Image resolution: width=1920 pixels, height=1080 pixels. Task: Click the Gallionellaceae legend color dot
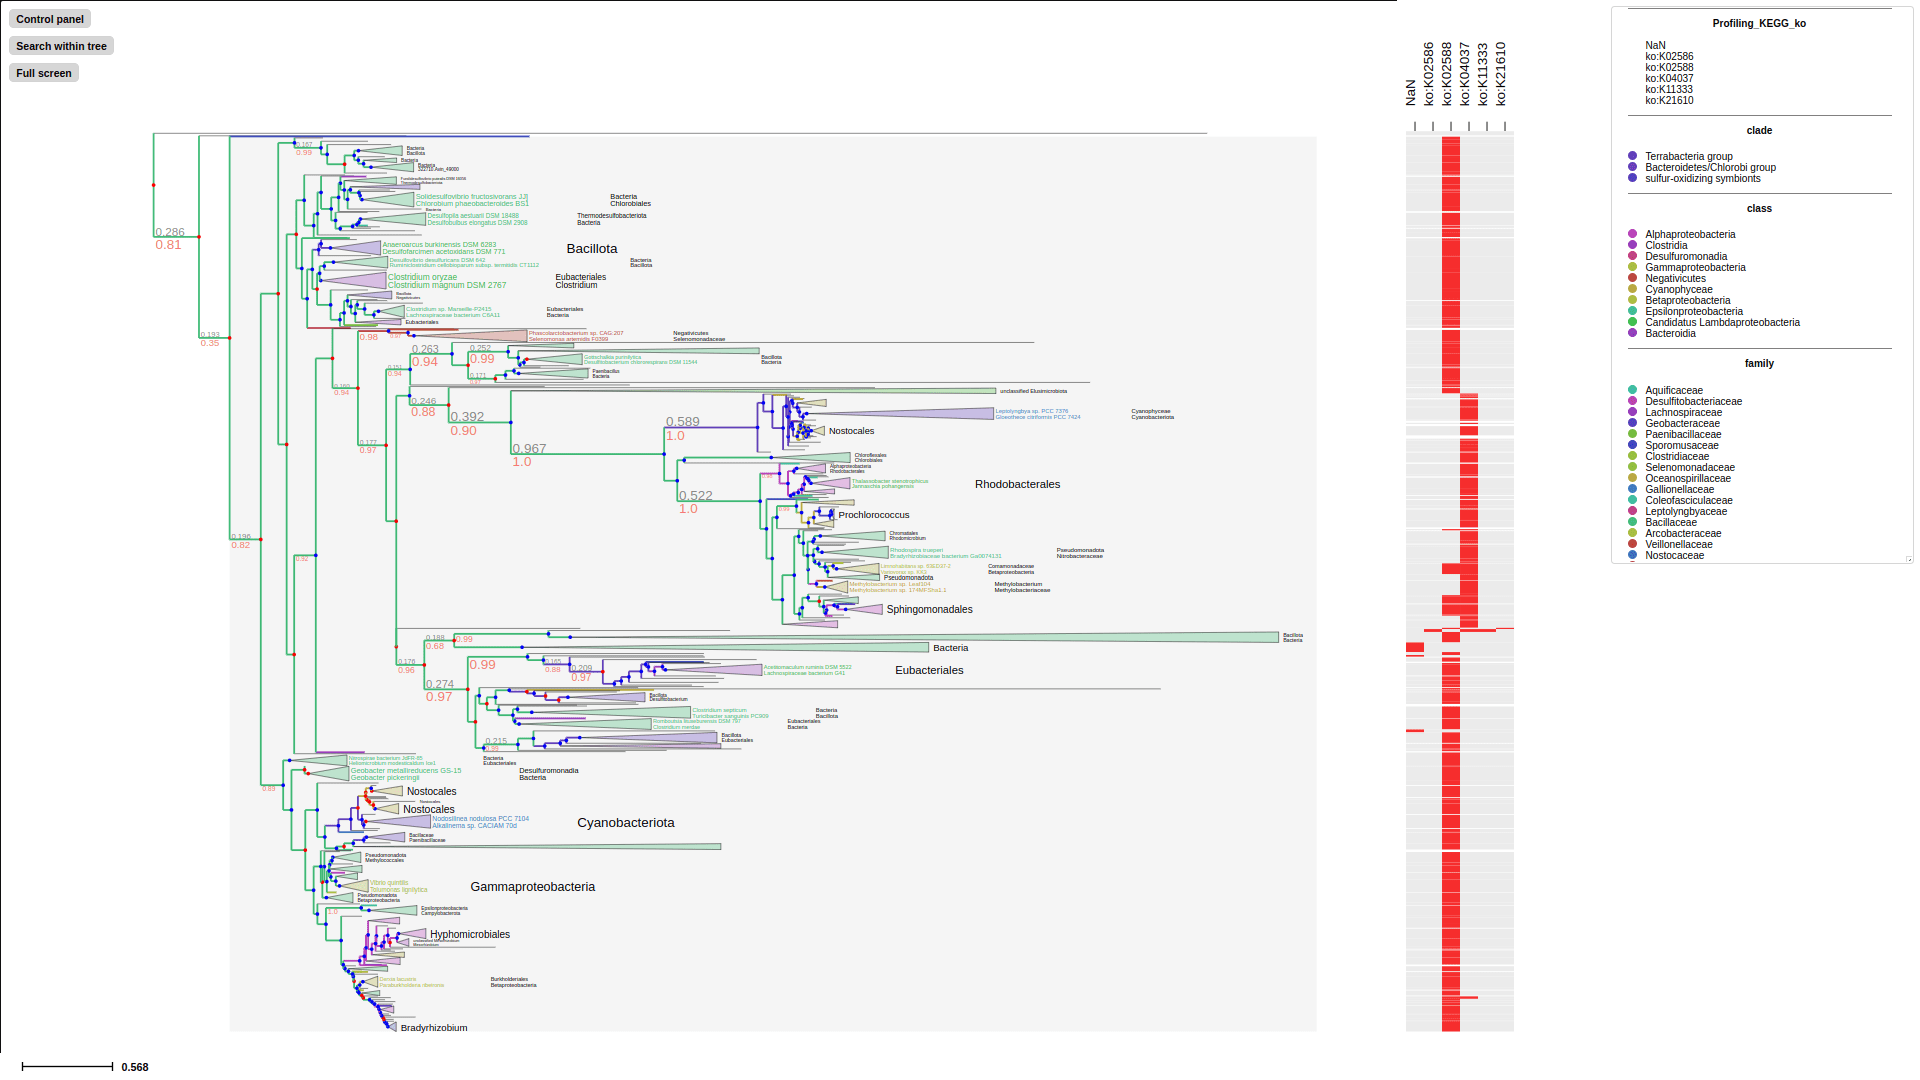point(1633,489)
